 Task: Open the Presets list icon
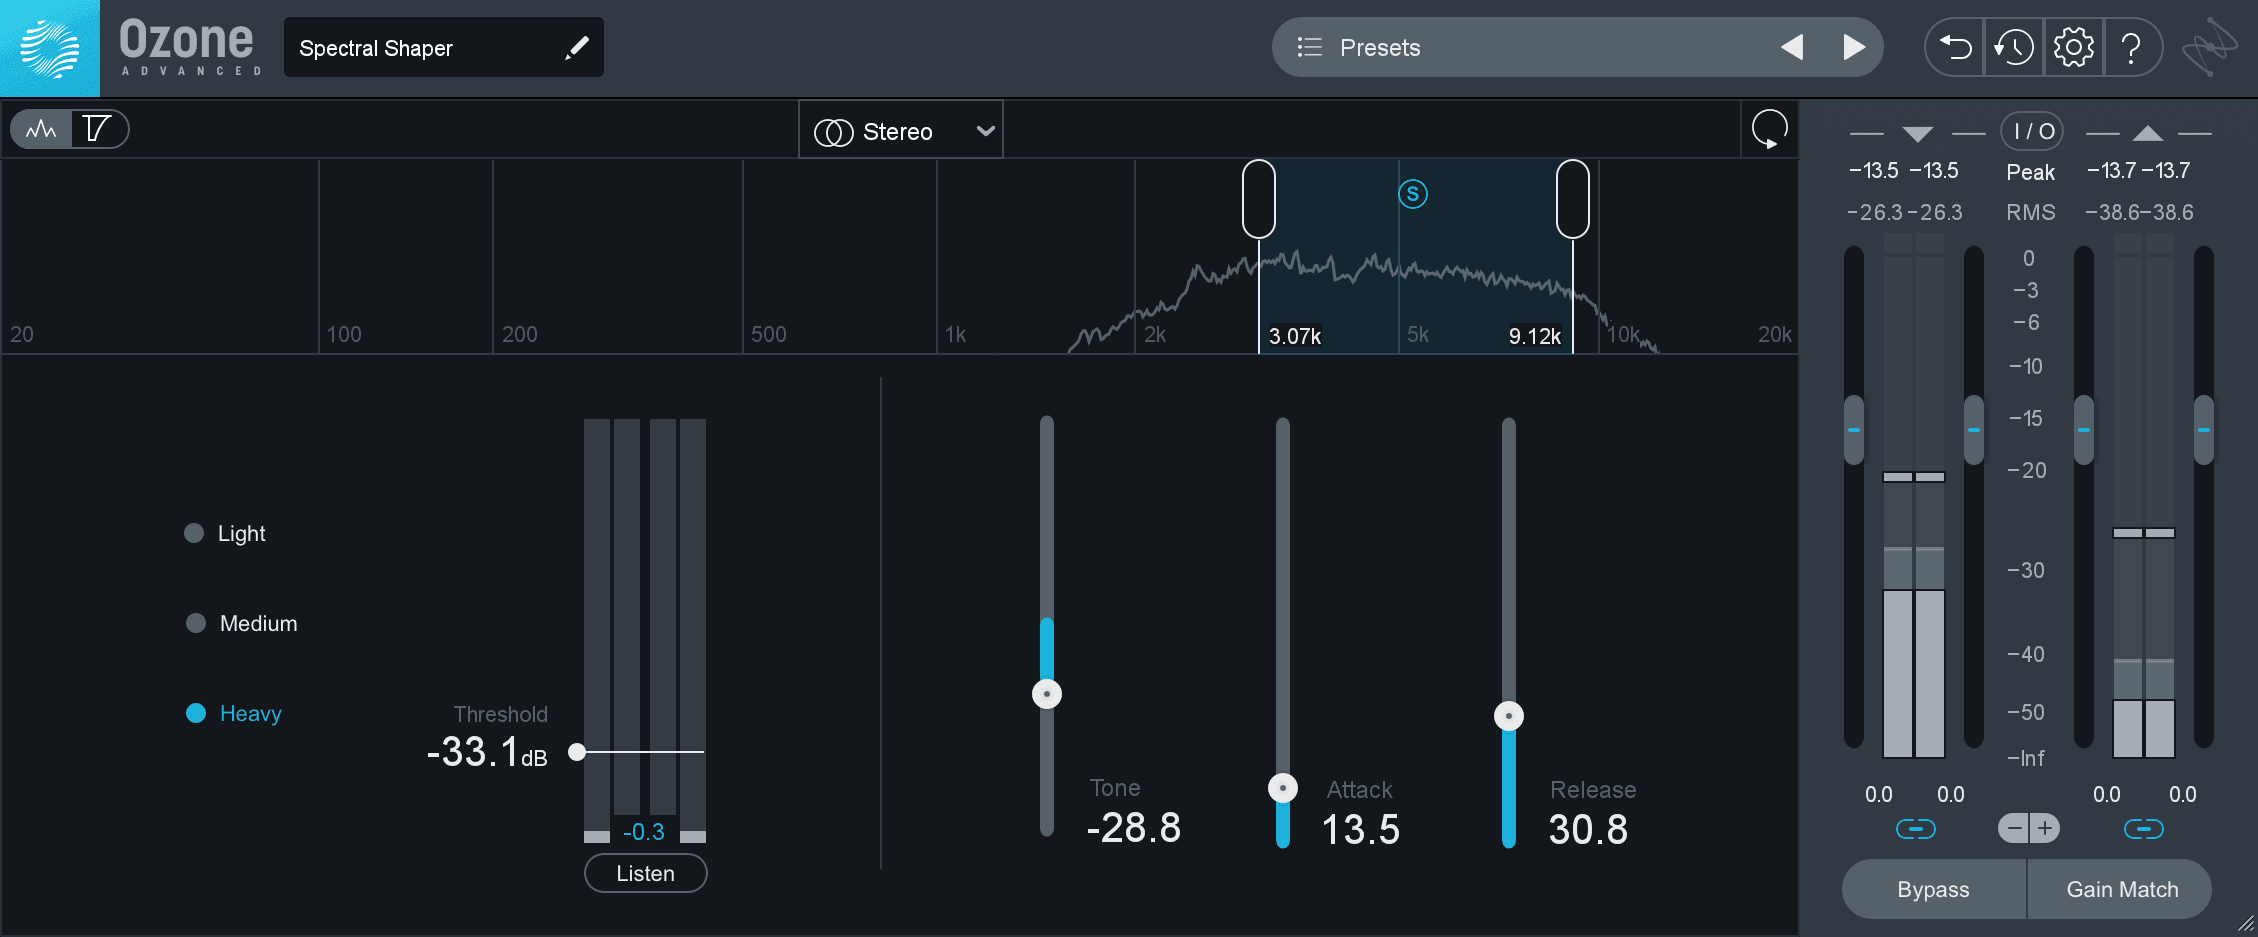tap(1309, 47)
